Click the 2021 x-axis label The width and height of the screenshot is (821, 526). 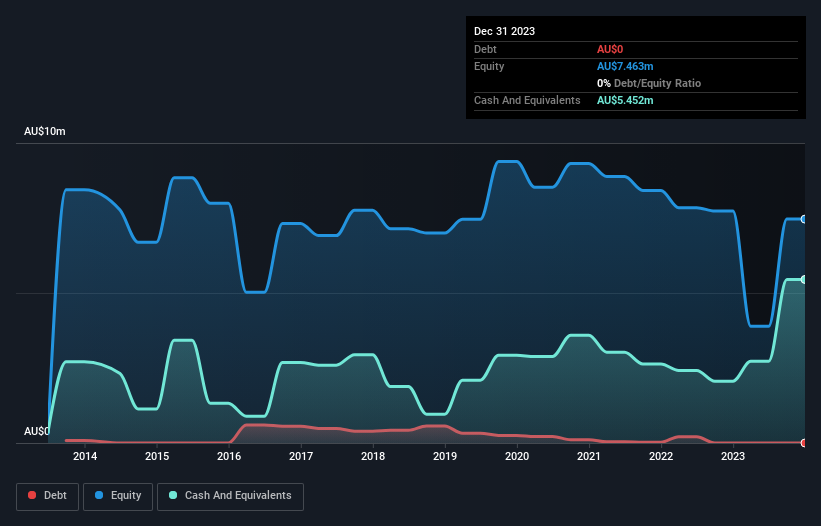click(589, 456)
